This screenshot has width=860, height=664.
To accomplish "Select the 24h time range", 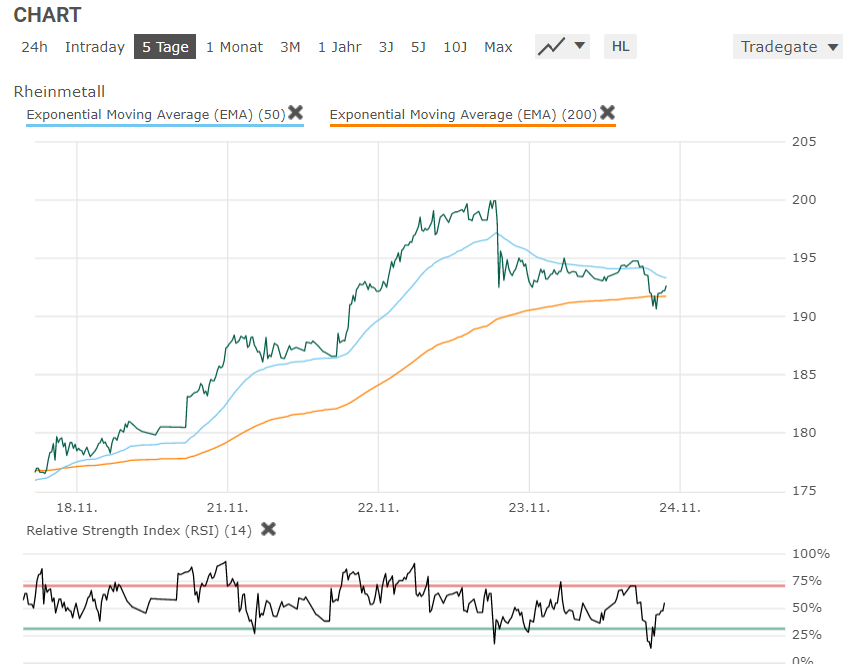I will point(34,47).
